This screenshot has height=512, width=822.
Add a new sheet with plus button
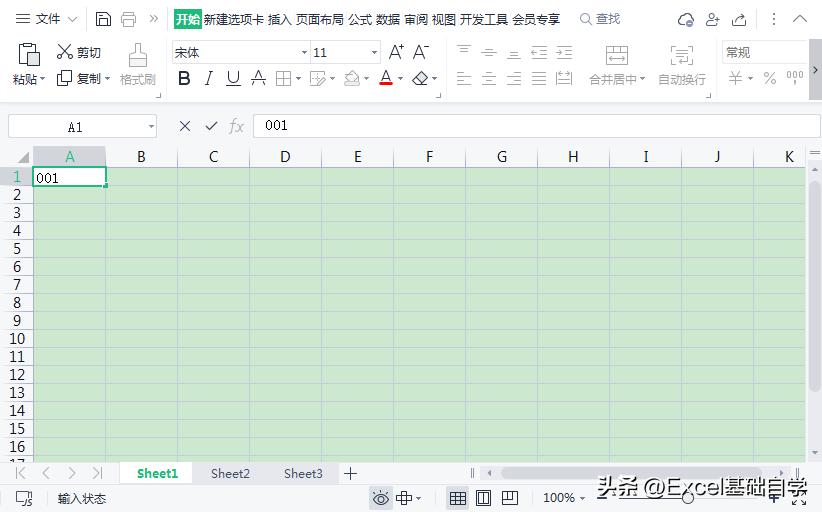350,474
